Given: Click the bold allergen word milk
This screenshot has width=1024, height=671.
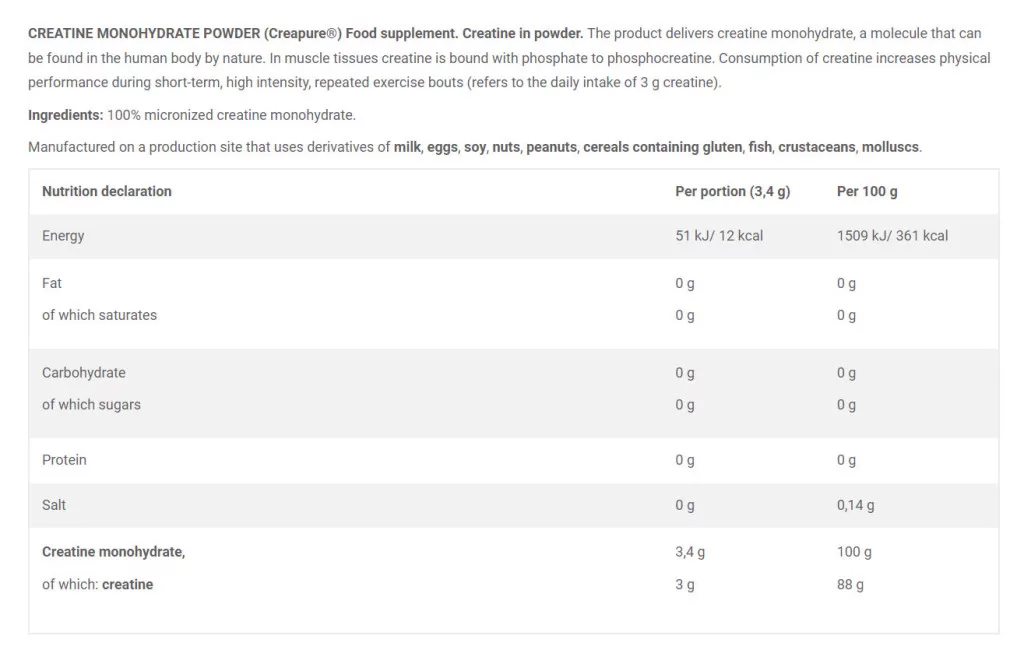Looking at the screenshot, I should coord(407,147).
